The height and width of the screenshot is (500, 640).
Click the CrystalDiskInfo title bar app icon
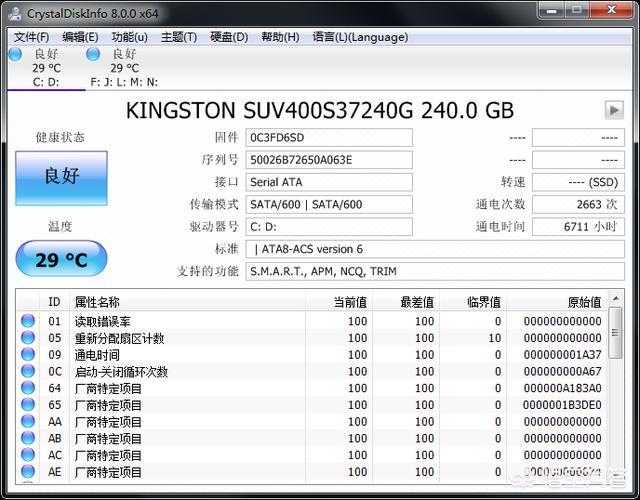tap(15, 13)
